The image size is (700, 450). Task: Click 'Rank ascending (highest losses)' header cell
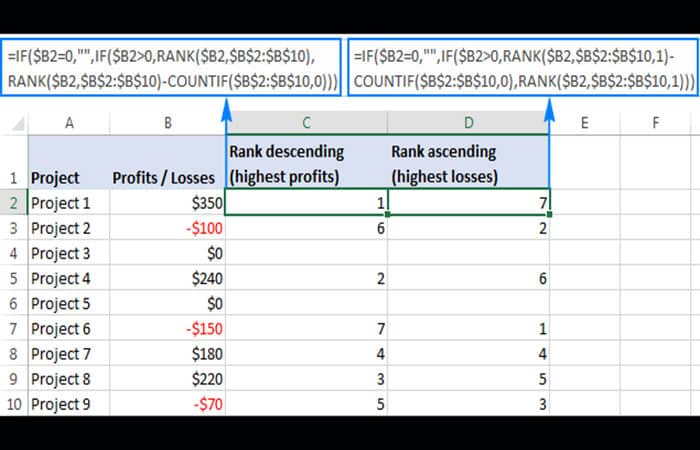(x=468, y=162)
